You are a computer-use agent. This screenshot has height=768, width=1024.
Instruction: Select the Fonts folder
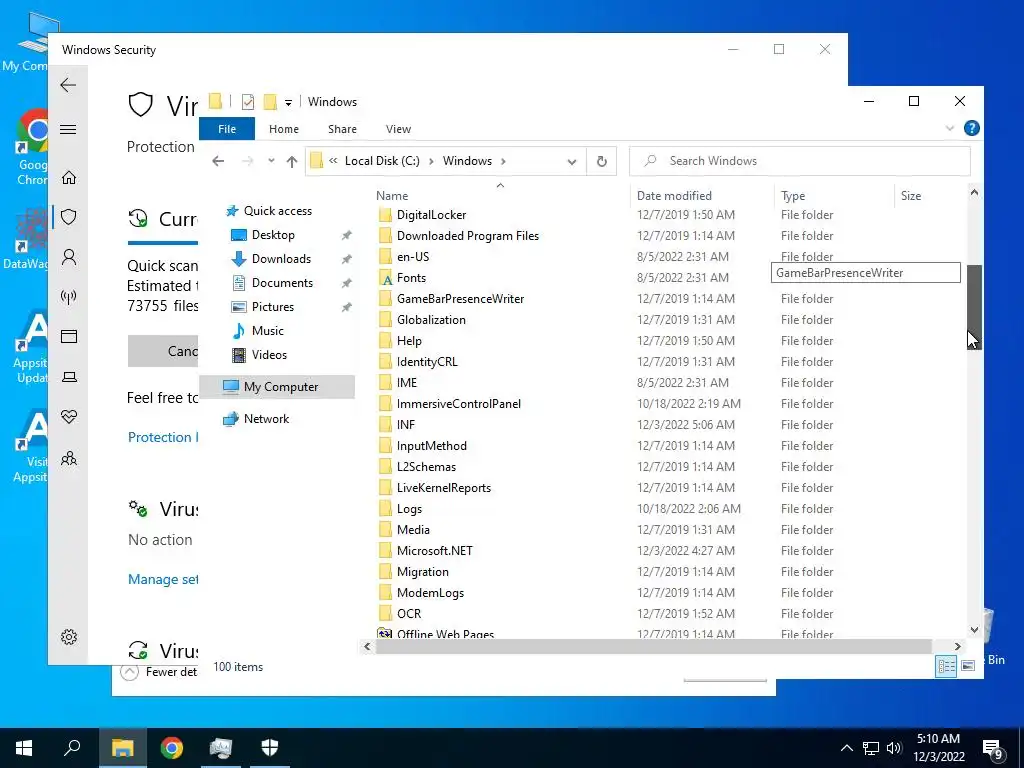[x=411, y=278]
